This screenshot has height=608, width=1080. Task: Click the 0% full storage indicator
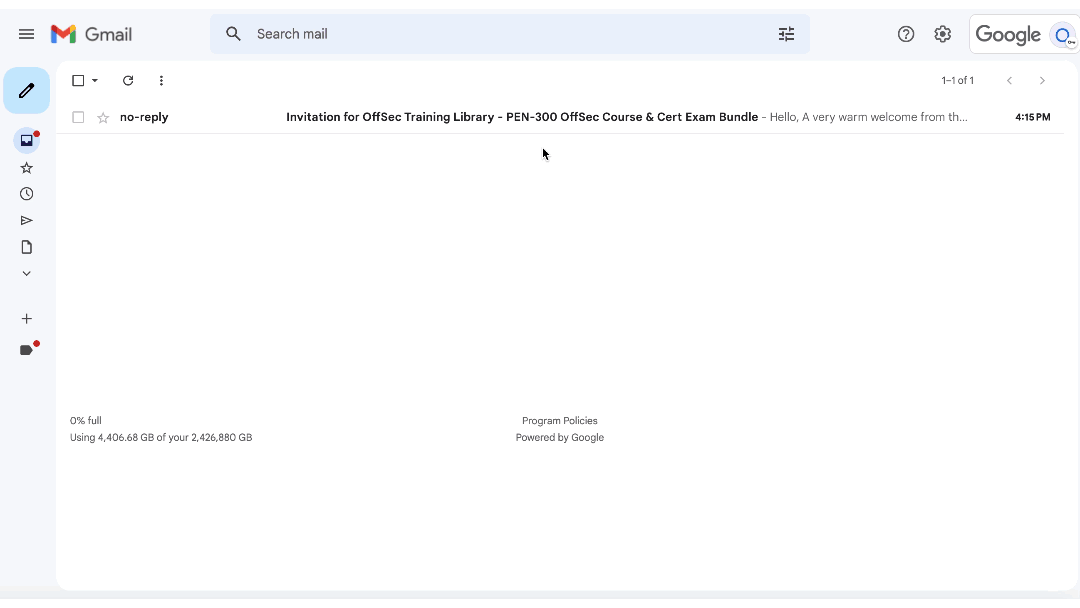pyautogui.click(x=85, y=420)
